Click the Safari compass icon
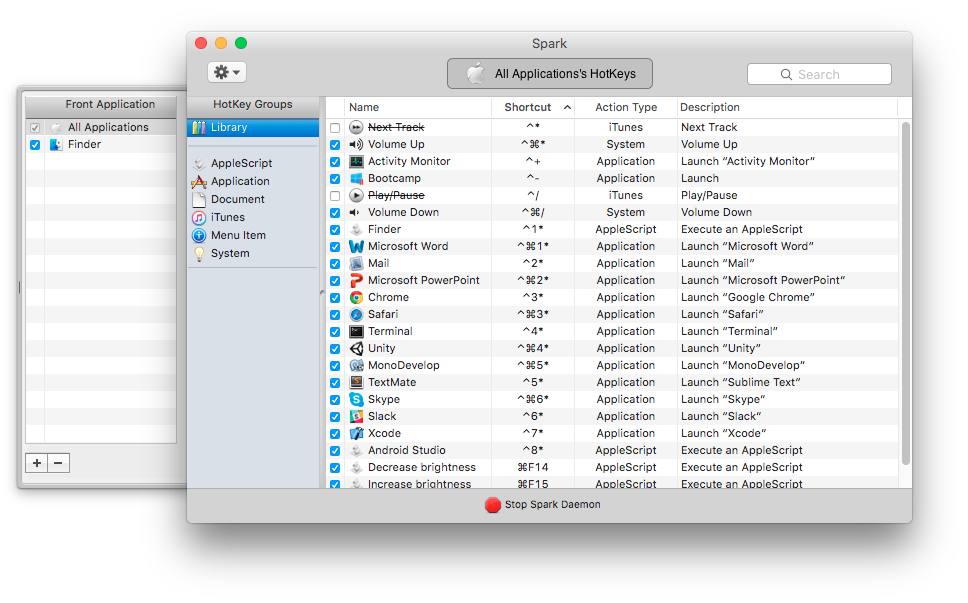This screenshot has height=603, width=968. pyautogui.click(x=356, y=314)
